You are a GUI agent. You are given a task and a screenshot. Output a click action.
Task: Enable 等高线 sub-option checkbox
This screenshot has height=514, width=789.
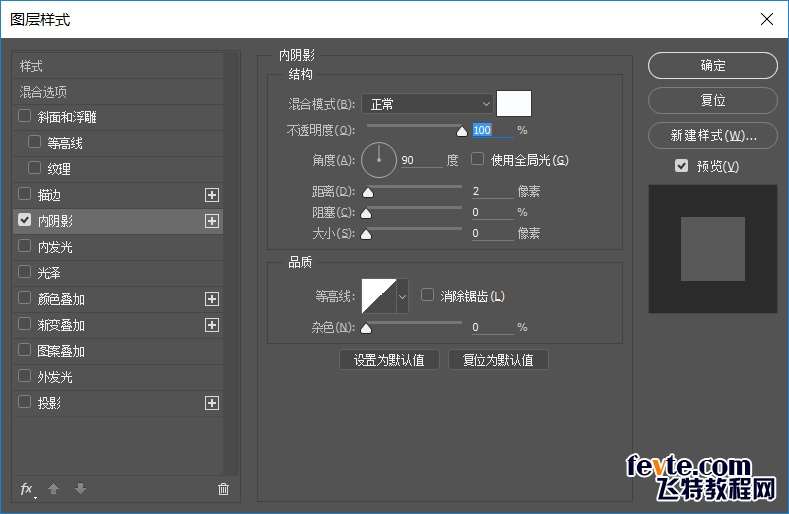pyautogui.click(x=34, y=142)
